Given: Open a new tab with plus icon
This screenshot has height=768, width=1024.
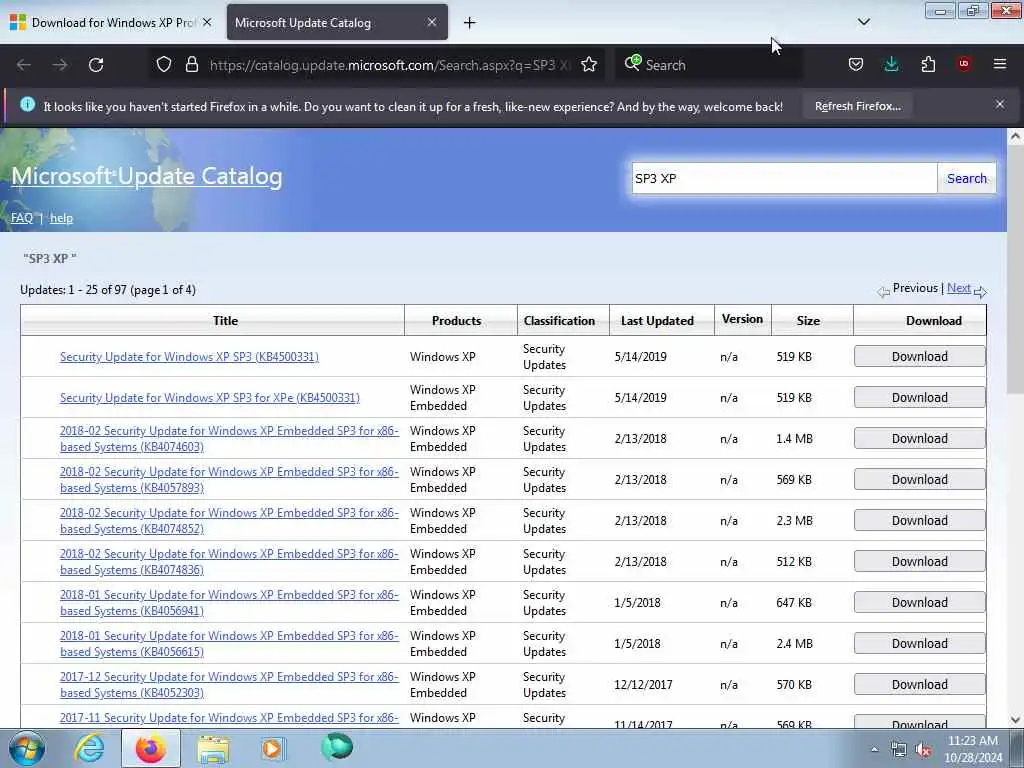Looking at the screenshot, I should coord(470,23).
